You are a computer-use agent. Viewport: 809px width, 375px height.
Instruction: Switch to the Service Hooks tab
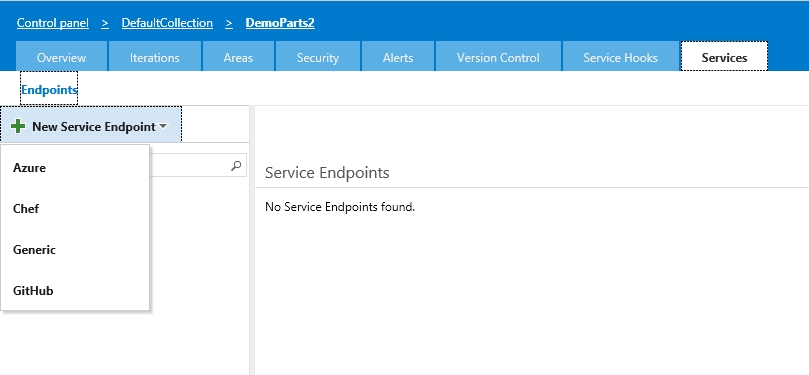click(621, 57)
